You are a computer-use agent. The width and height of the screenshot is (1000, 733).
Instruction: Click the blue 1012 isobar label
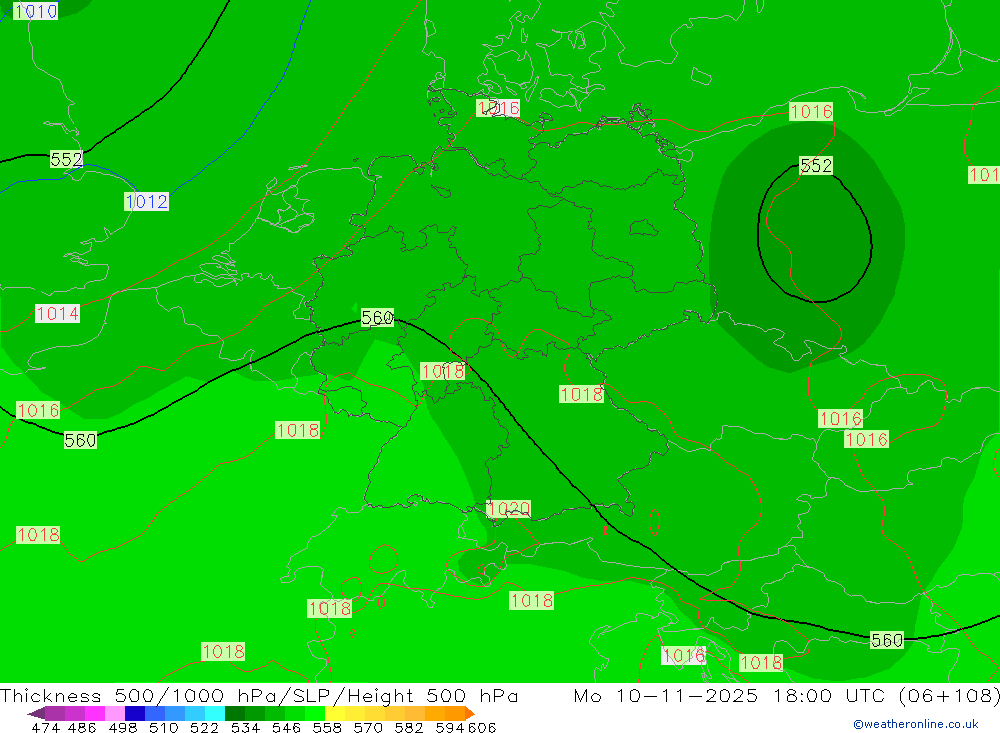coord(147,202)
